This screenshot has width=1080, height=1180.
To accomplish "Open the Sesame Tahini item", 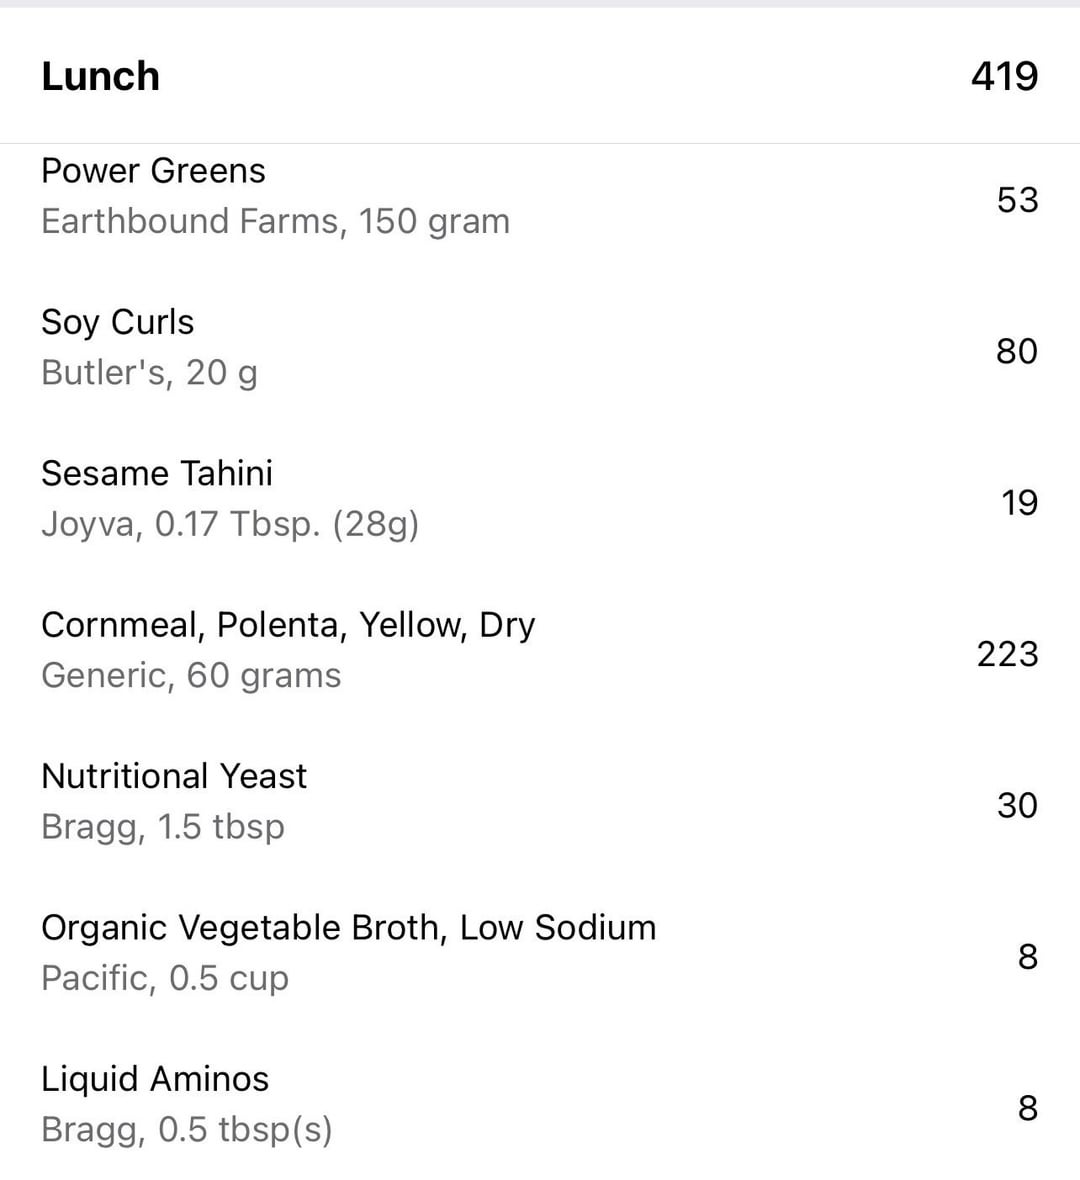I will 157,473.
